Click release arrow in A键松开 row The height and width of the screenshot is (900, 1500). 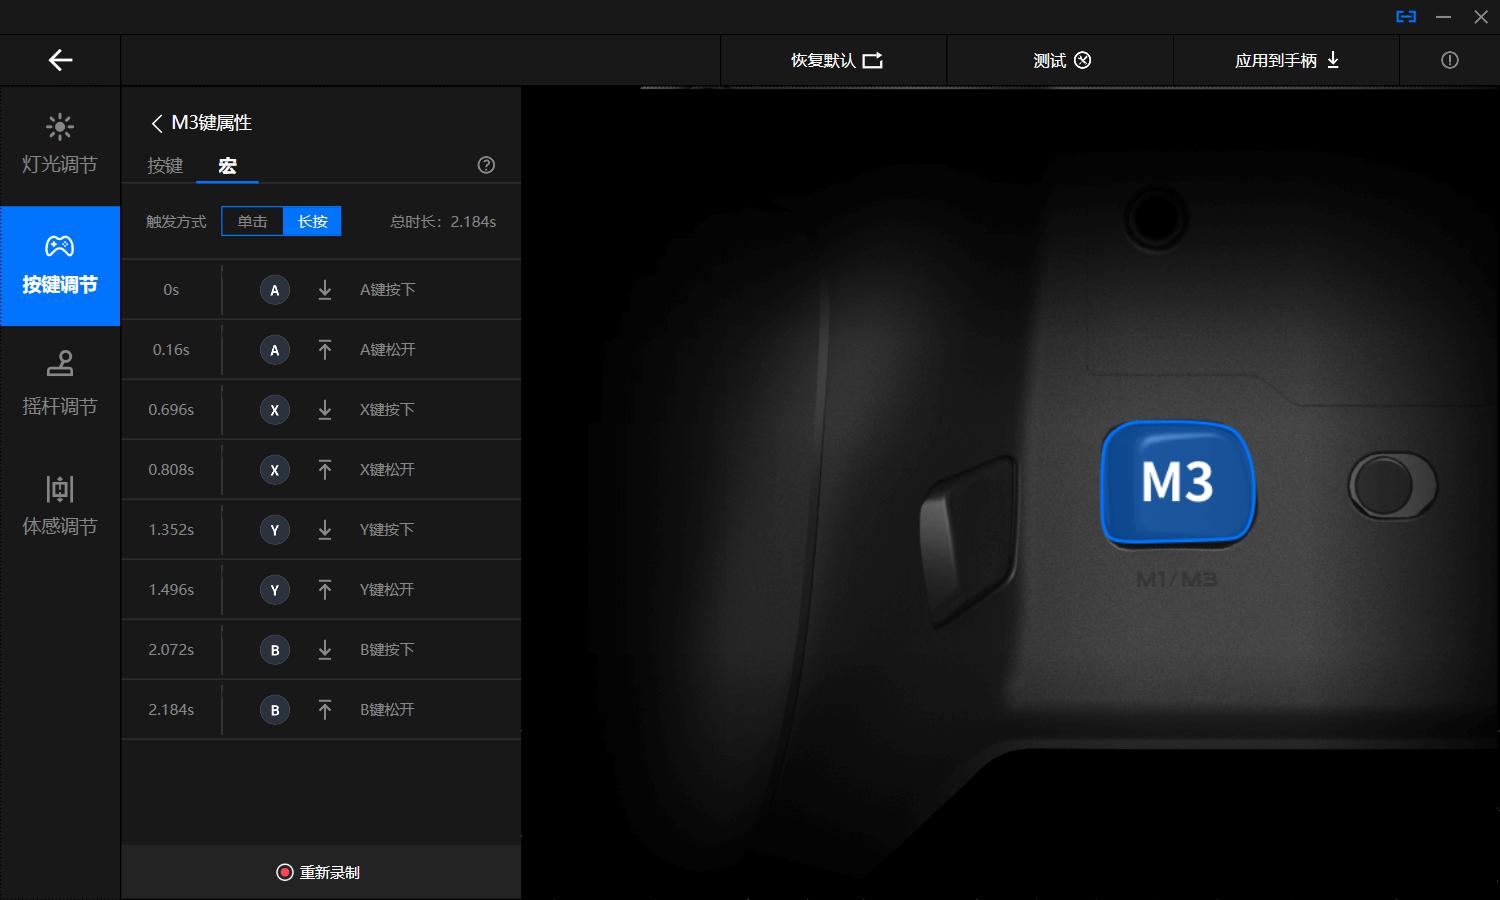tap(325, 350)
